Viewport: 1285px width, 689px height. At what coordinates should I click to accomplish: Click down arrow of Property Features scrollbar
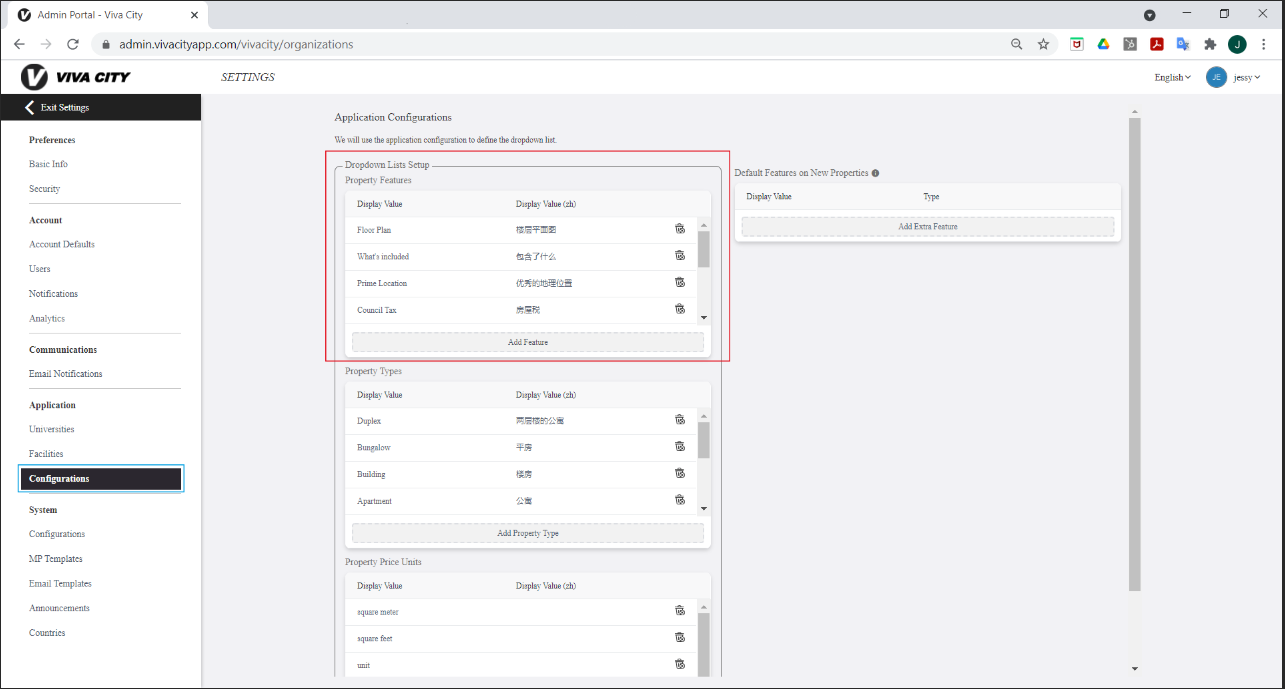704,318
